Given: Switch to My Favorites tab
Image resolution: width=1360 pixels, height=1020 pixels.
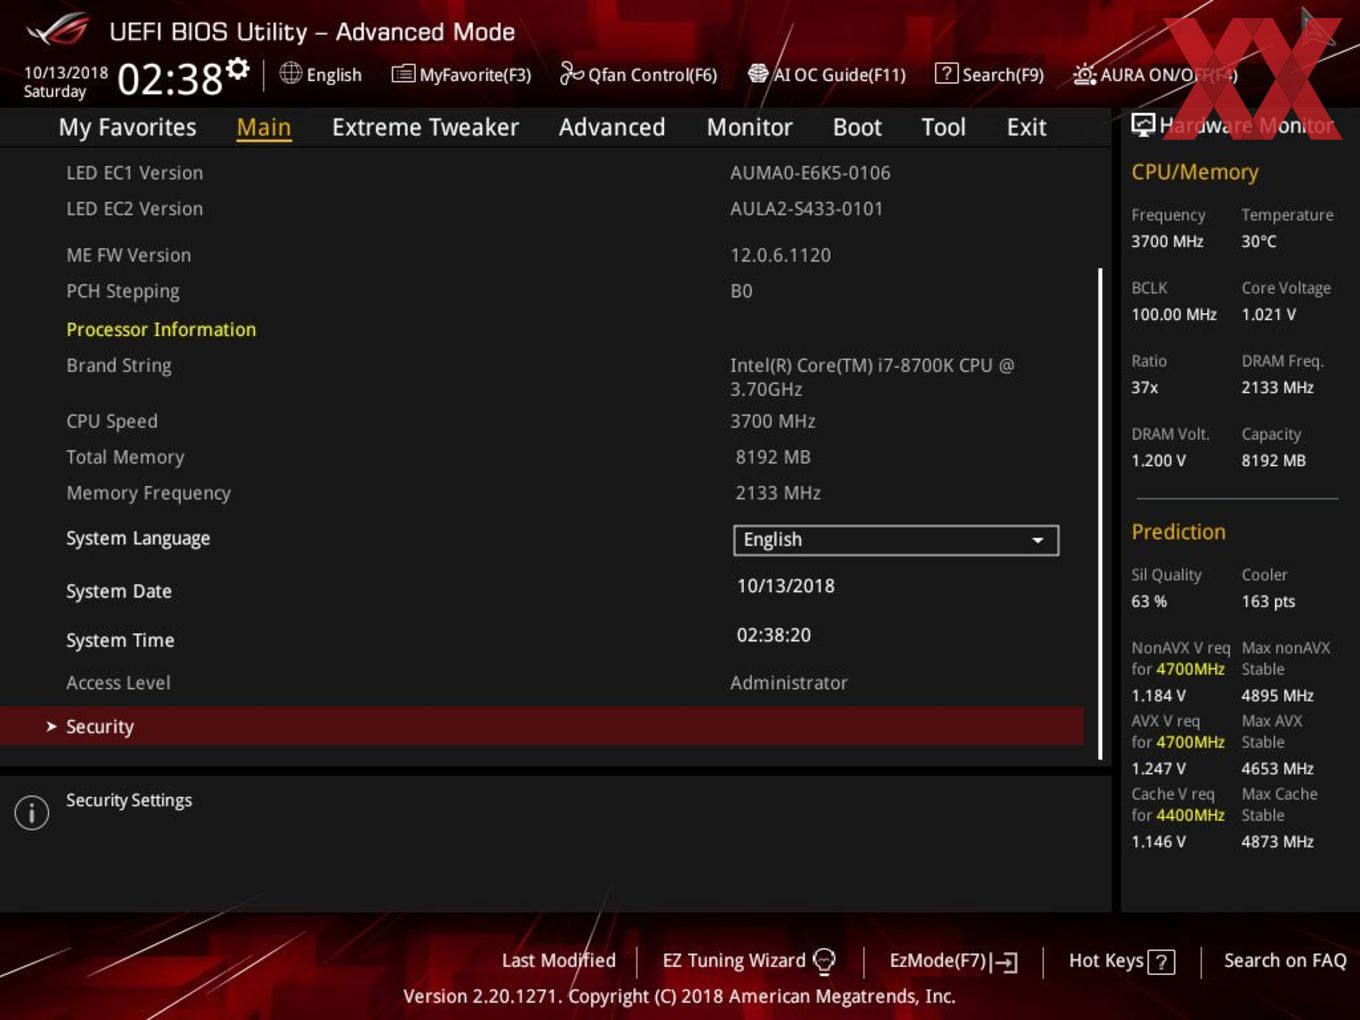Looking at the screenshot, I should pos(127,127).
